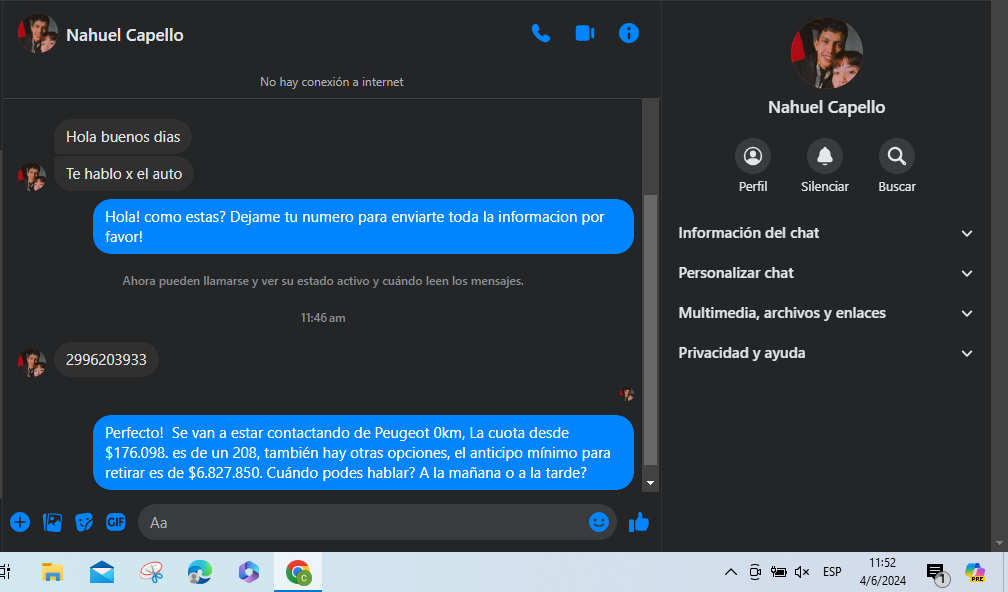Open more actions plus icon
This screenshot has height=592, width=1008.
(x=20, y=522)
